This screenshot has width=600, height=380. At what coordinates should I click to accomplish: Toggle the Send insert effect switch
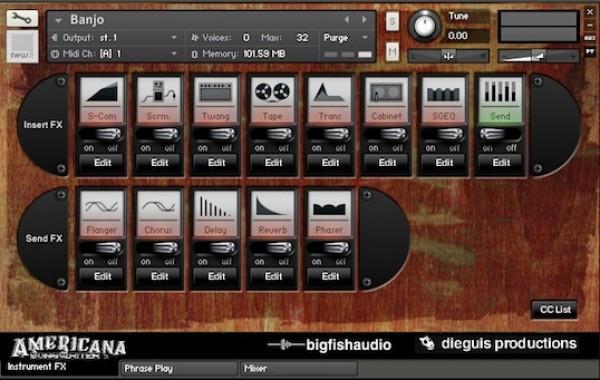[x=500, y=134]
